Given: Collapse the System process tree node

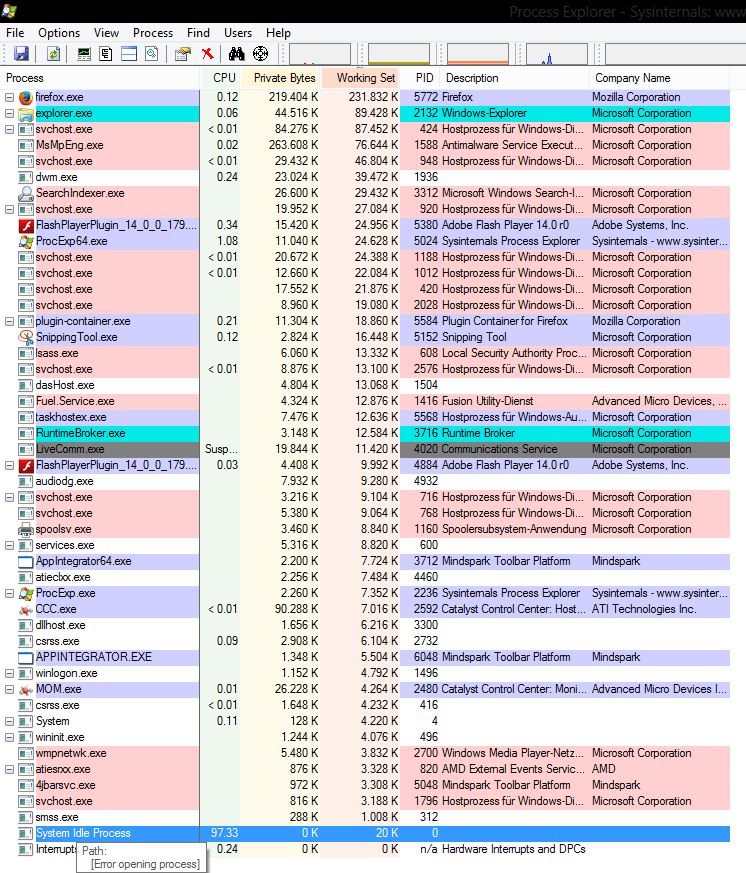Looking at the screenshot, I should tap(9, 722).
